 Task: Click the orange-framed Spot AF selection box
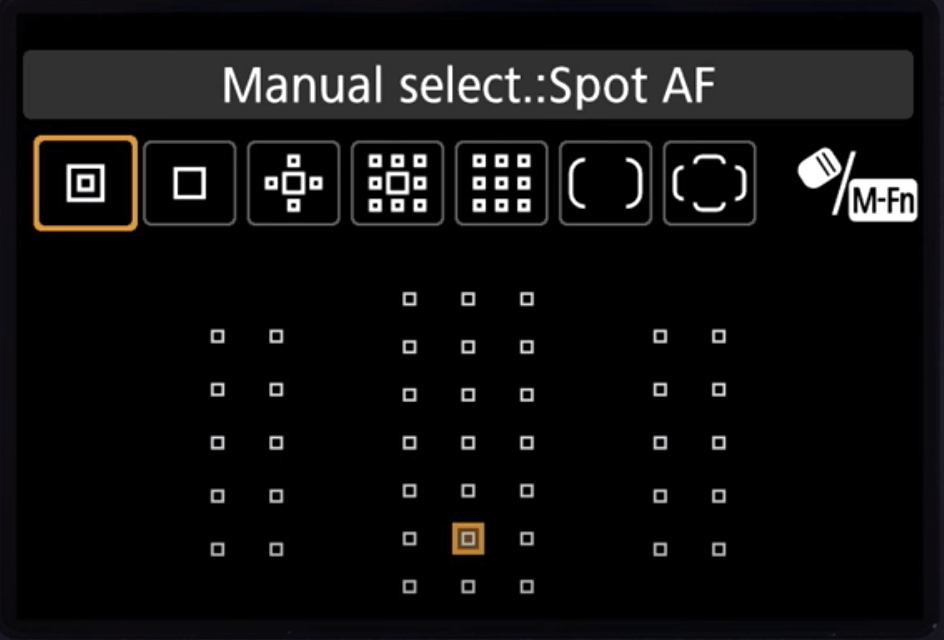click(x=85, y=184)
